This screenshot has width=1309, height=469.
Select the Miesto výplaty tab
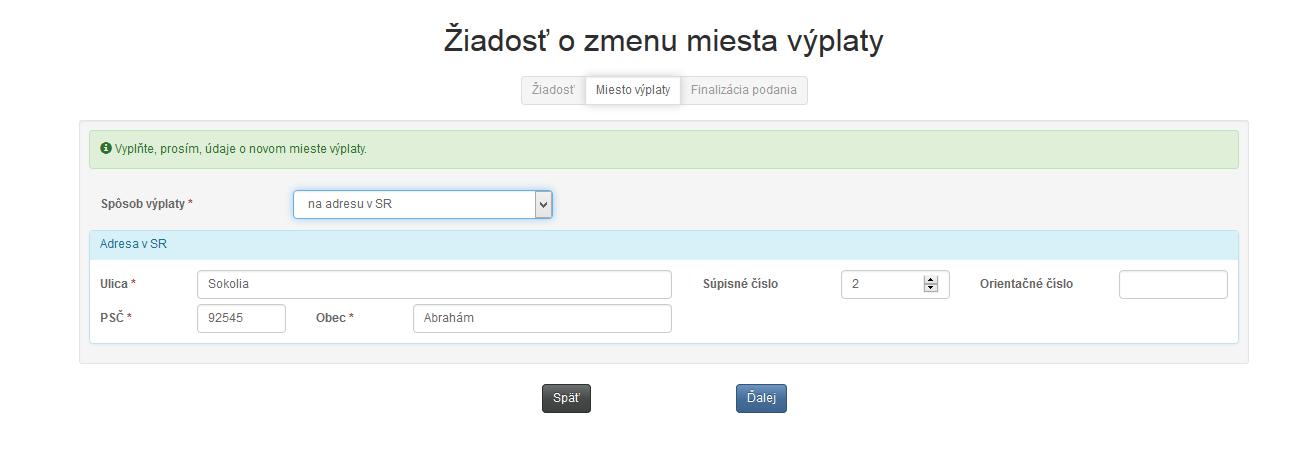633,90
